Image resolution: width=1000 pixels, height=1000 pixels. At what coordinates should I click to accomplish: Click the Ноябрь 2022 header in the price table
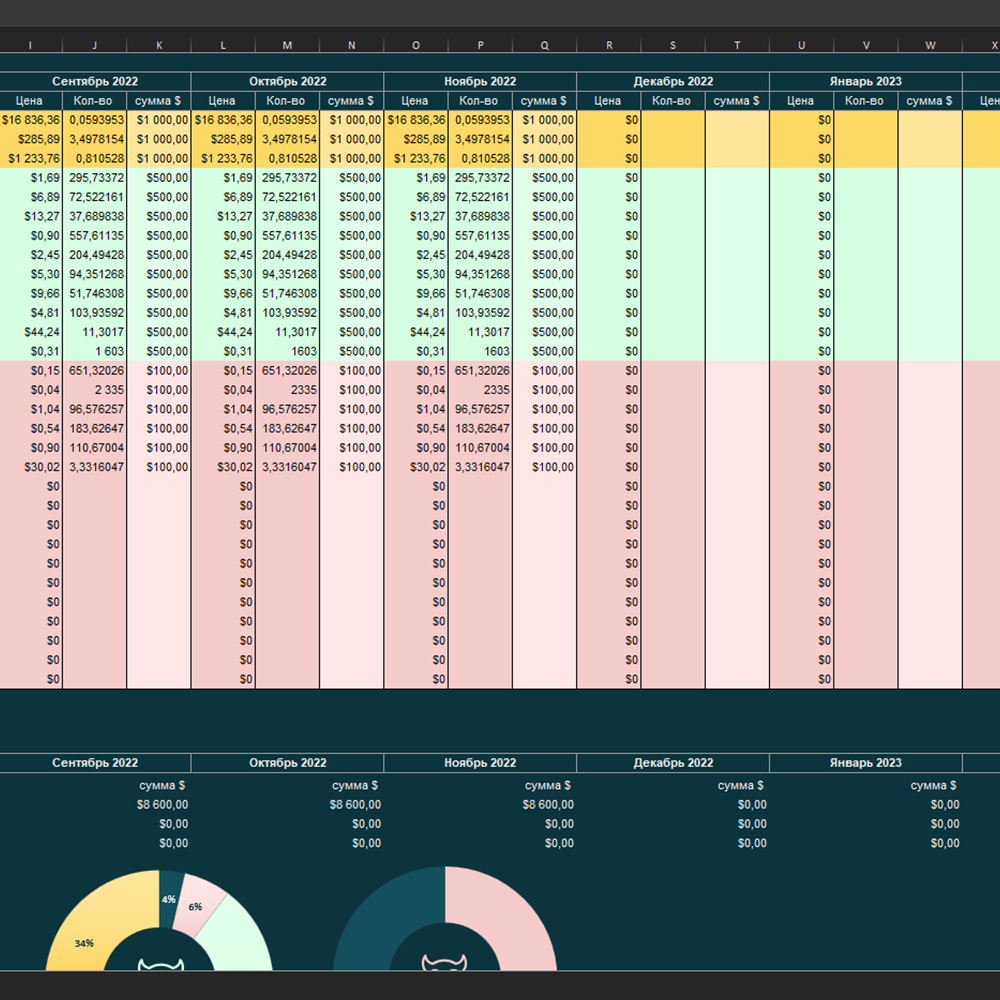[480, 81]
